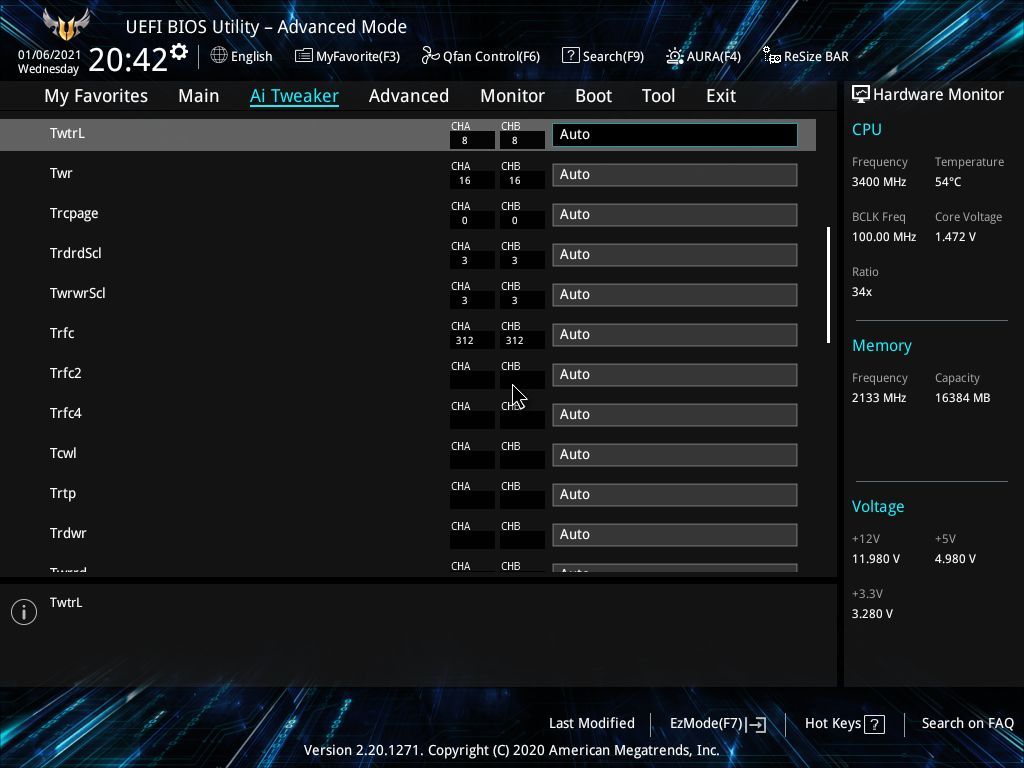
Task: Select the Trfc4 setting label
Action: (x=65, y=413)
